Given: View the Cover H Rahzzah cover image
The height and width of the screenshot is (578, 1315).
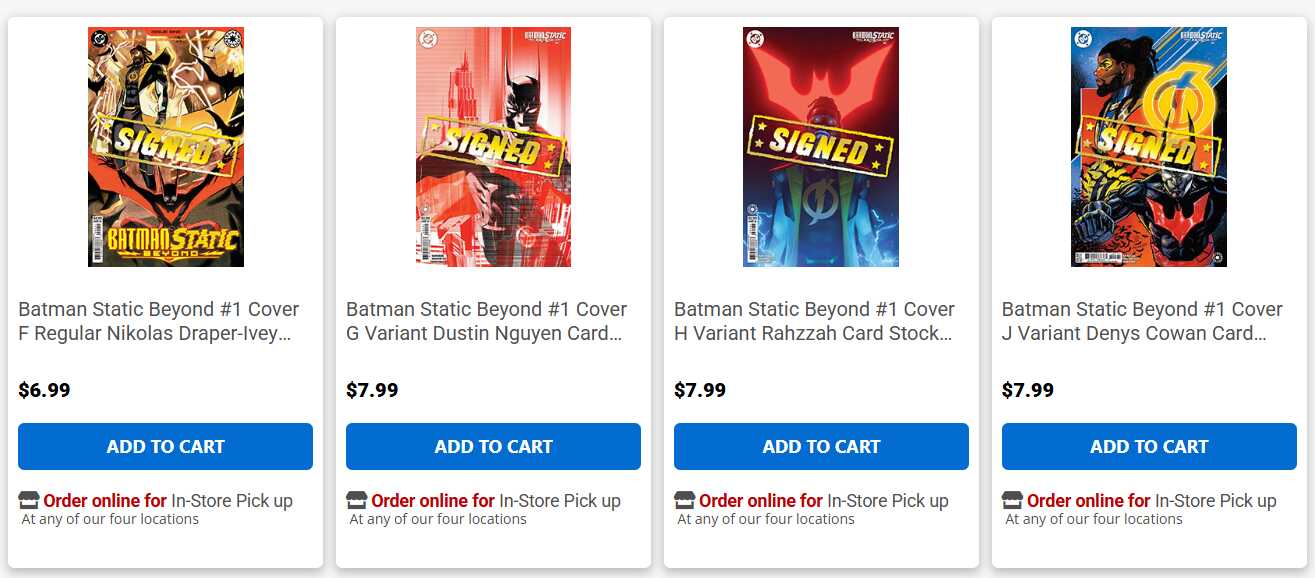Looking at the screenshot, I should coord(821,147).
